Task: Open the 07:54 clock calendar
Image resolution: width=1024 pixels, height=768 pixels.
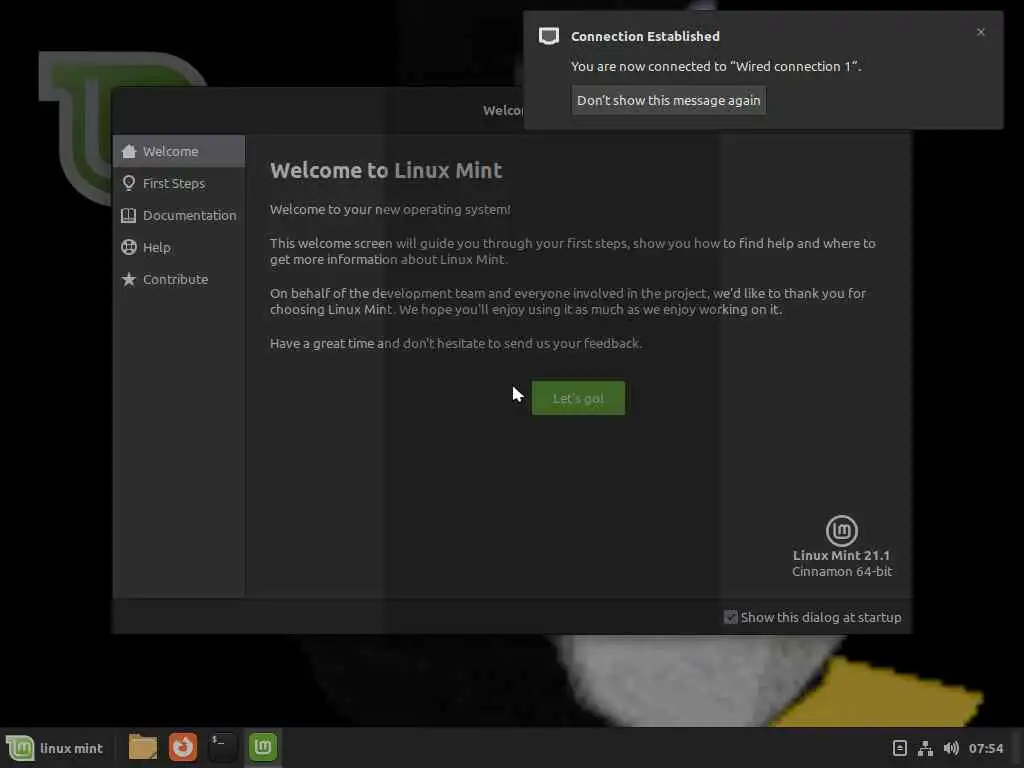Action: click(985, 748)
